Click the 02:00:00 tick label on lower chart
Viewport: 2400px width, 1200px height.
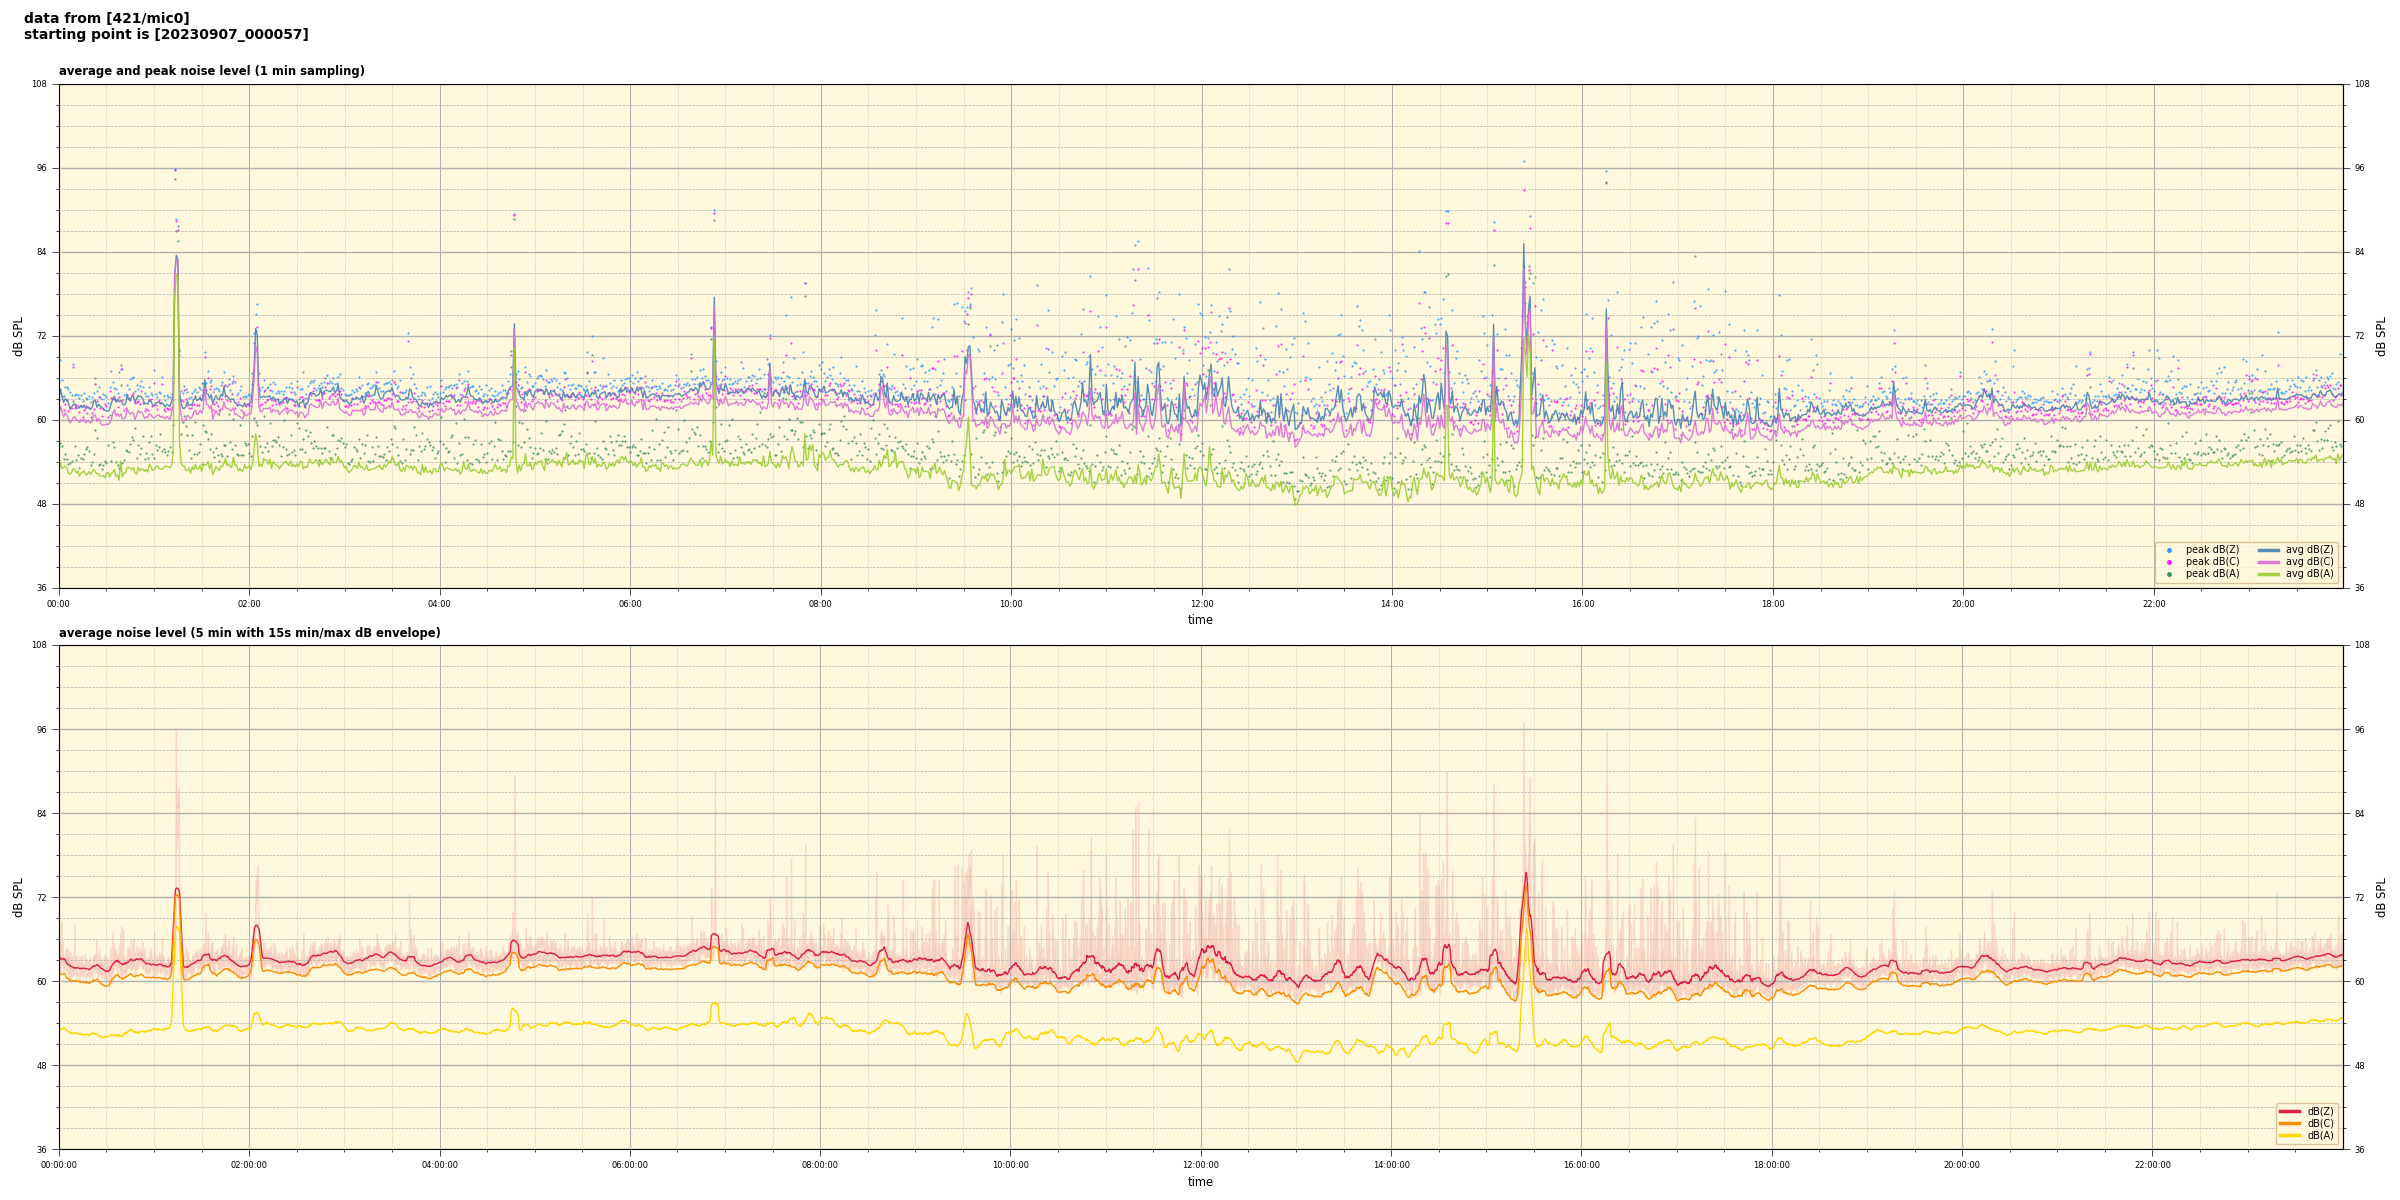coord(249,1165)
